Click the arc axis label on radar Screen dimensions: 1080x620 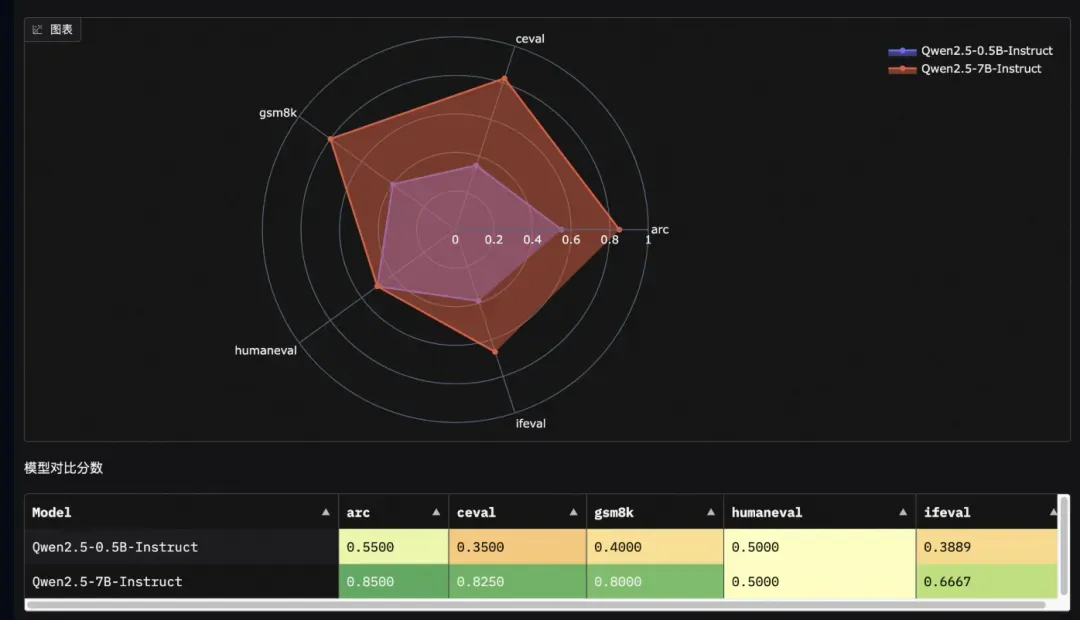coord(660,229)
